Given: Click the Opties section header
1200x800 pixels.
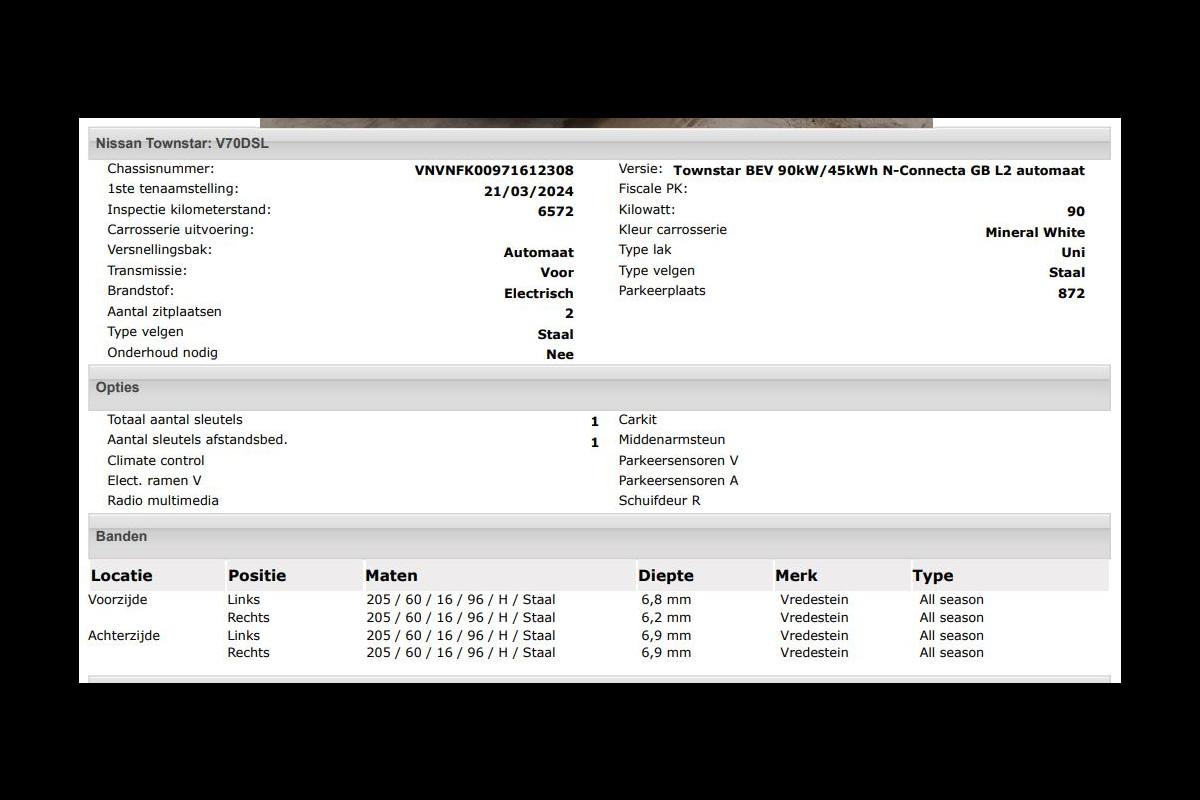Looking at the screenshot, I should pyautogui.click(x=118, y=387).
